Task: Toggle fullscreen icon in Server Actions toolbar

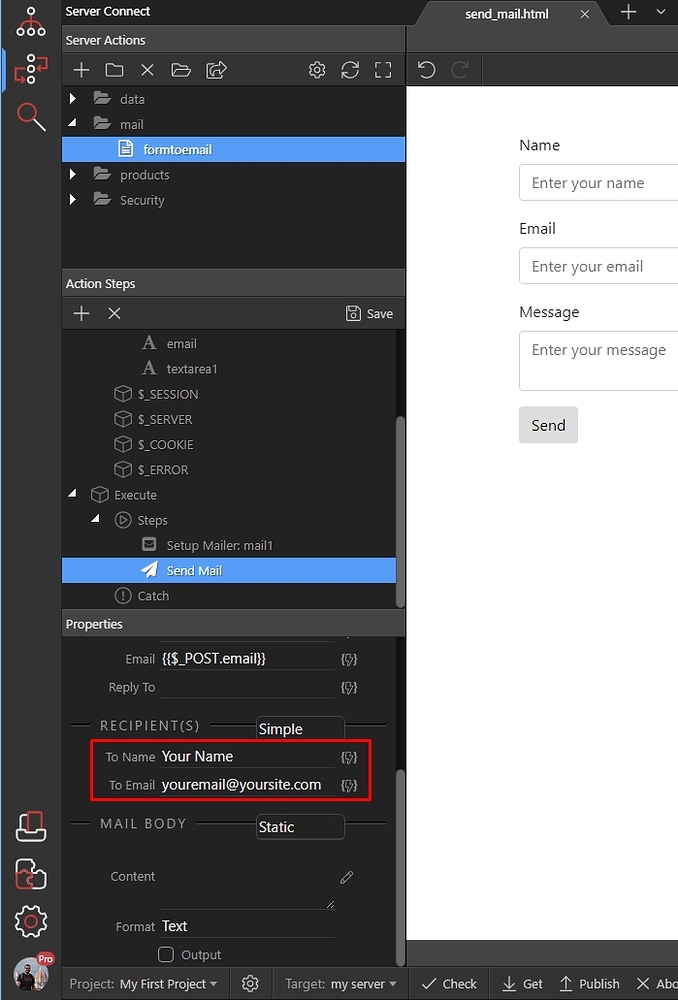Action: coord(383,70)
